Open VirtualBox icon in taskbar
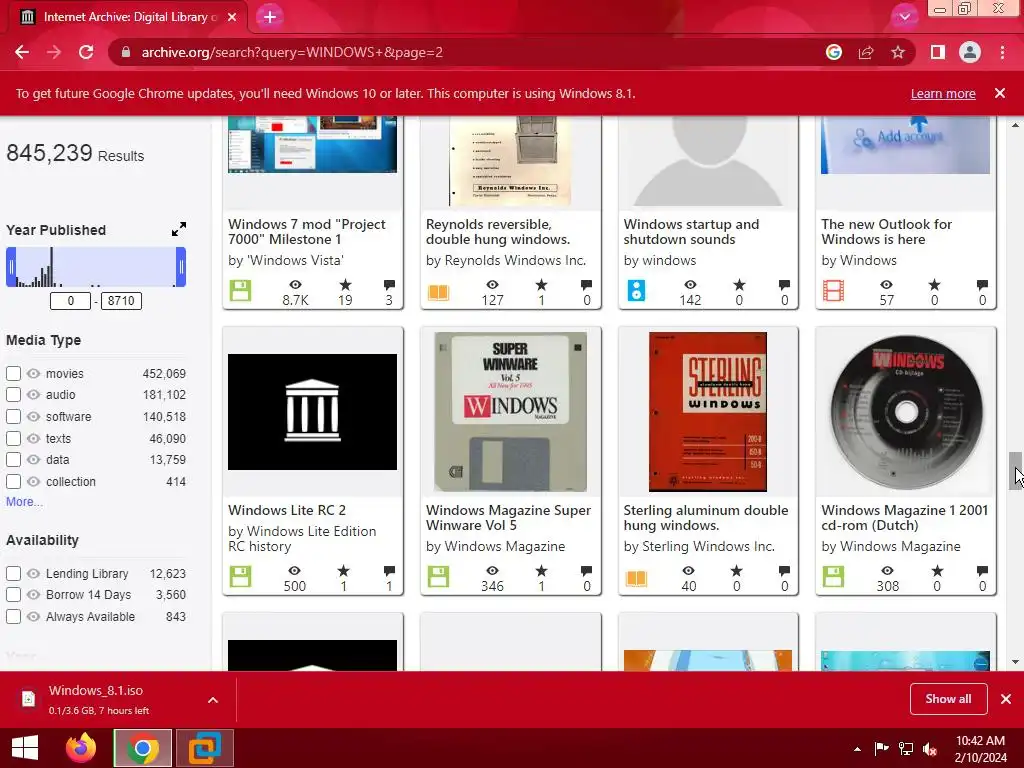1024x768 pixels. tap(204, 748)
